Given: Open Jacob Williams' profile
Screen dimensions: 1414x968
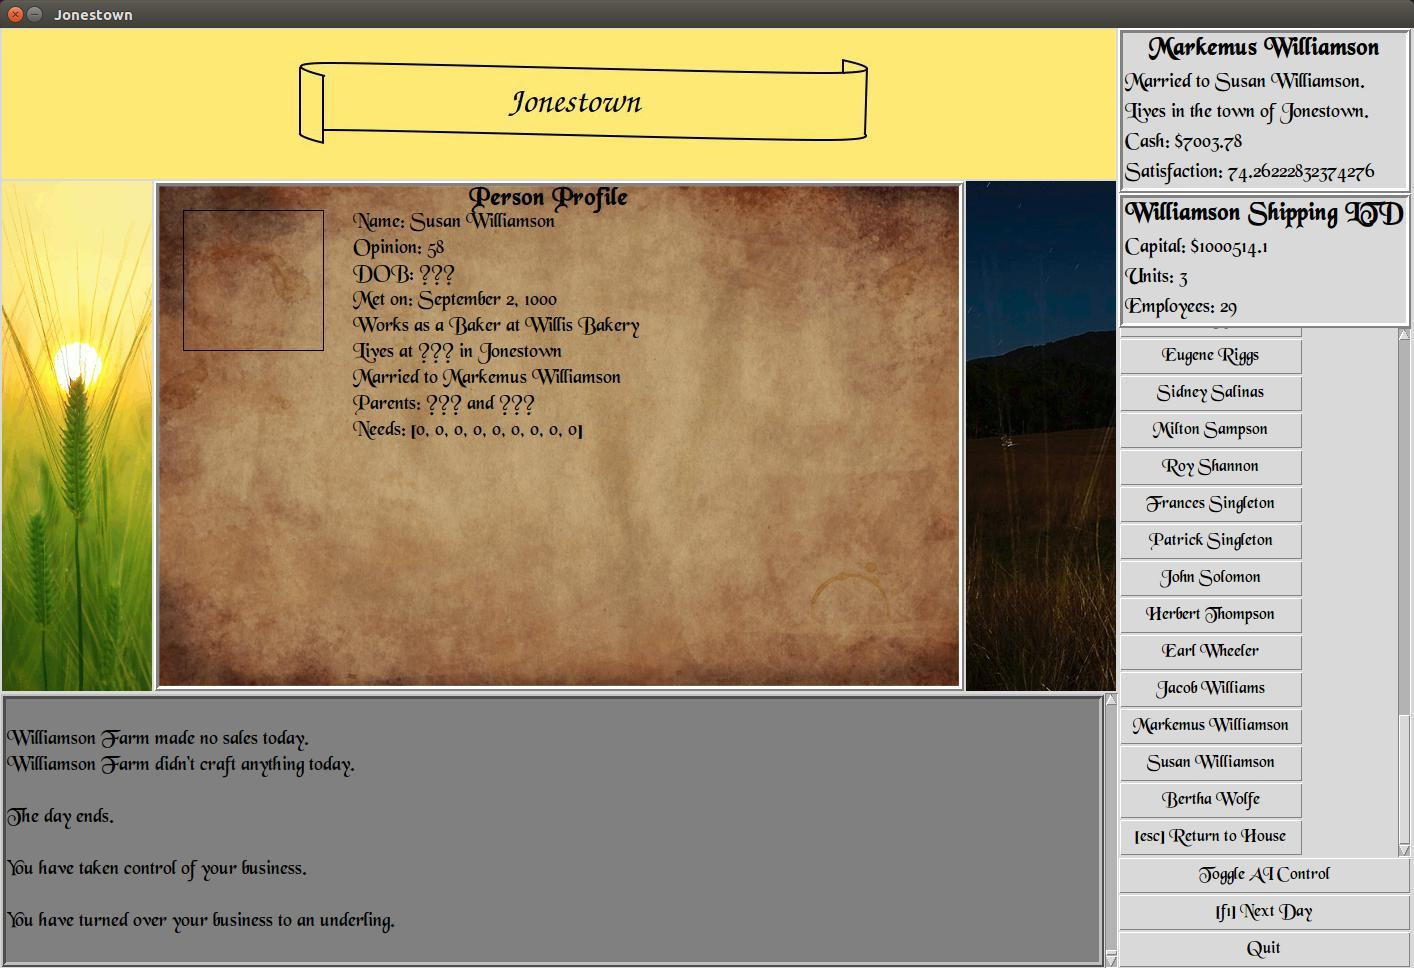Looking at the screenshot, I should pos(1211,688).
